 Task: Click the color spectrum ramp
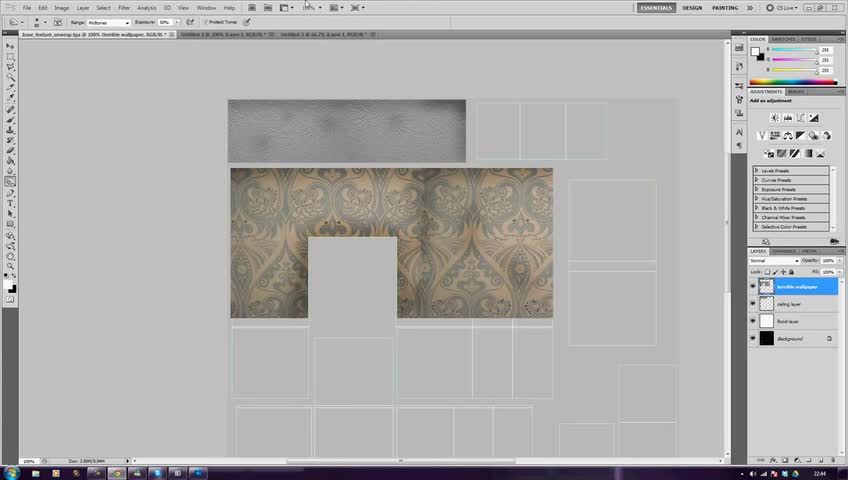[793, 82]
